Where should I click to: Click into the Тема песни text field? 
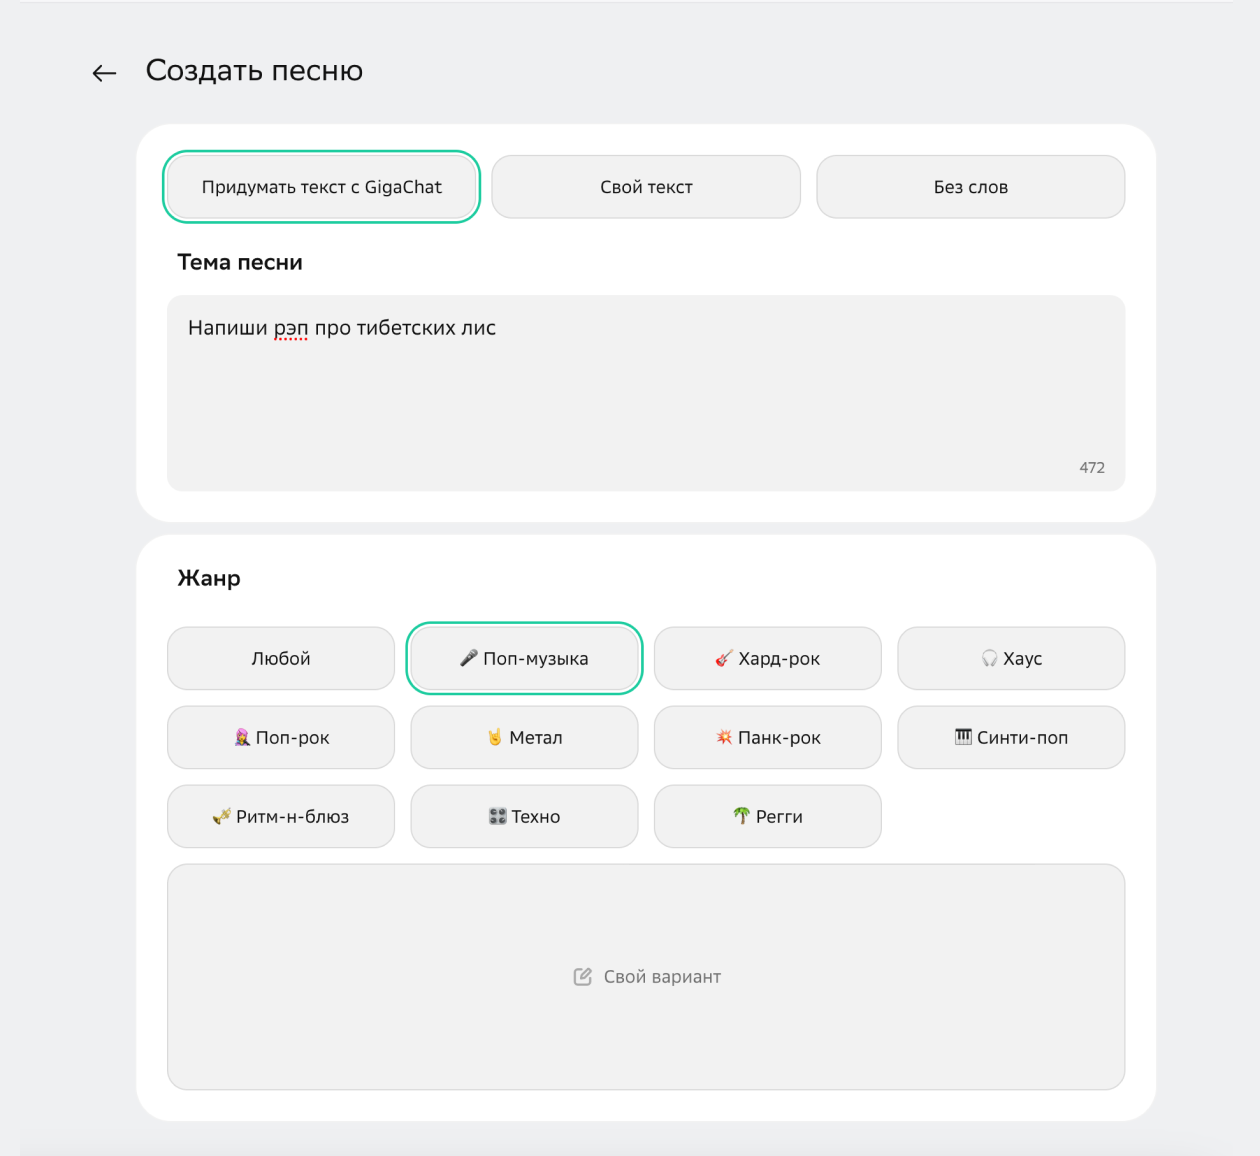pos(645,392)
